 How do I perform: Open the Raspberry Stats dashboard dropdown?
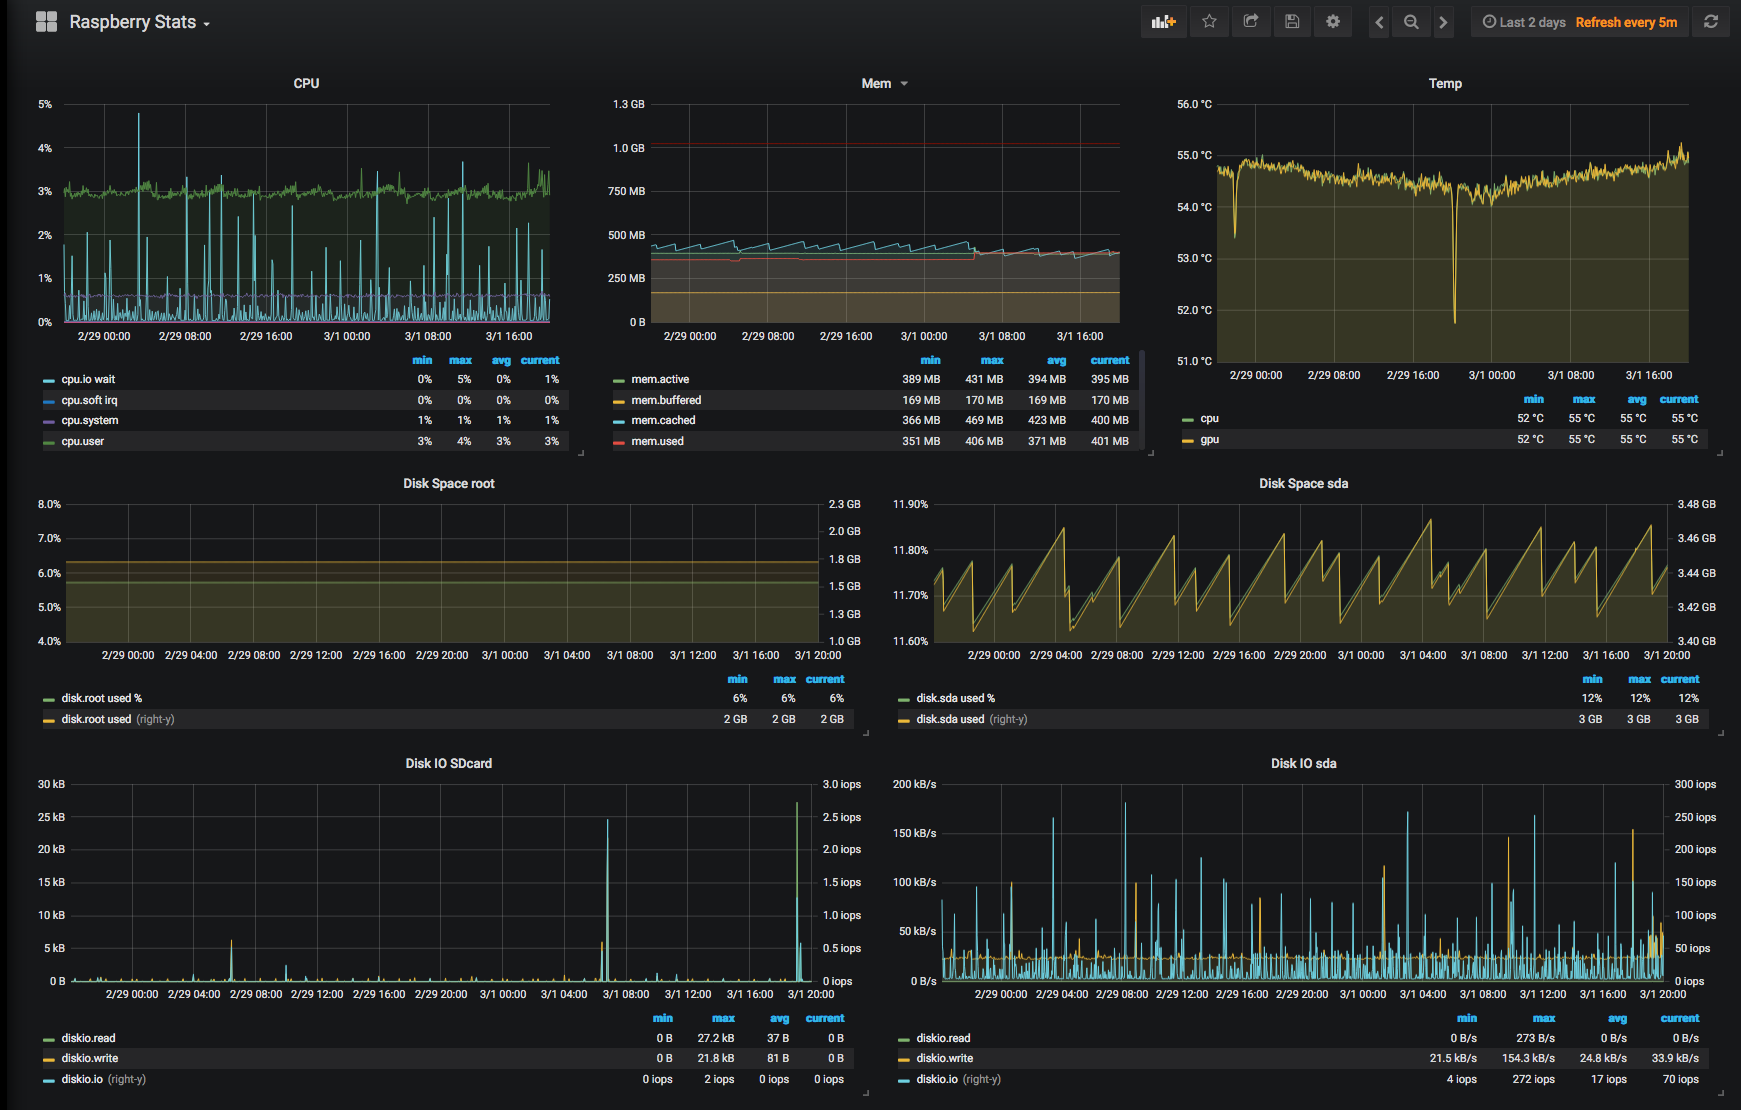(138, 22)
